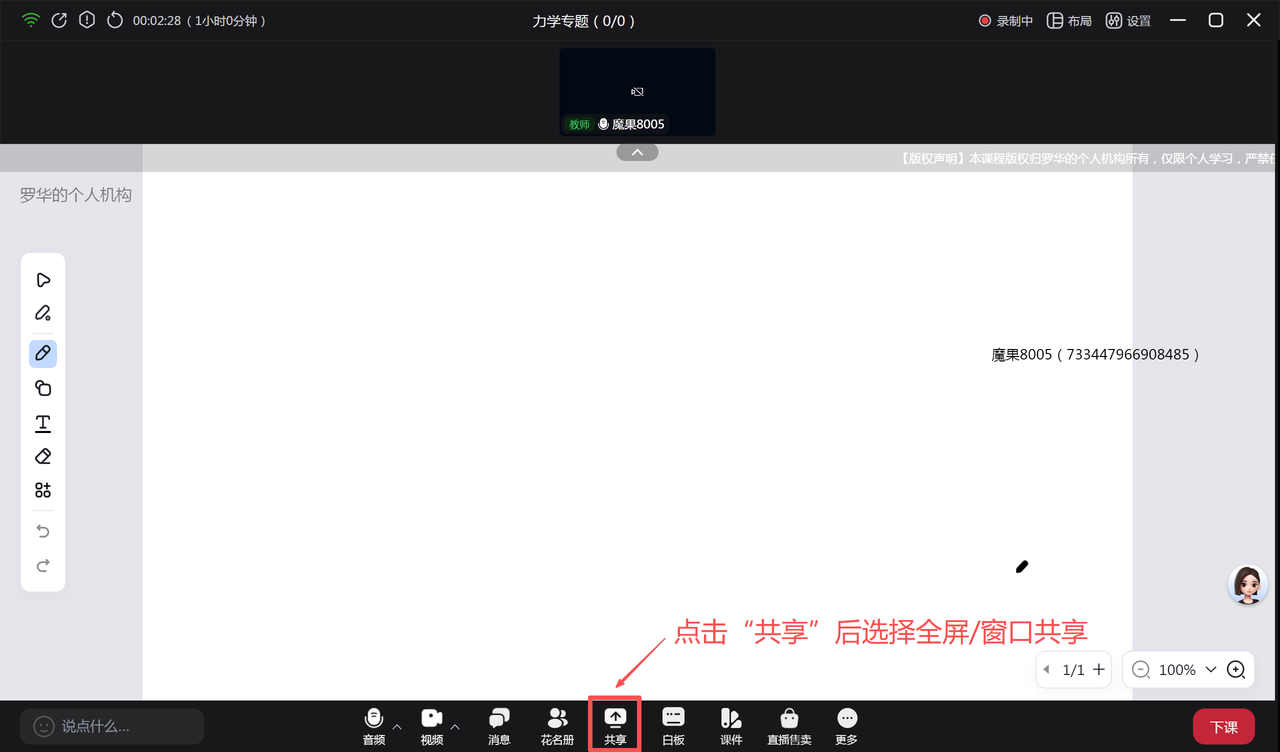
Task: Undo the last whiteboard stroke
Action: (43, 531)
